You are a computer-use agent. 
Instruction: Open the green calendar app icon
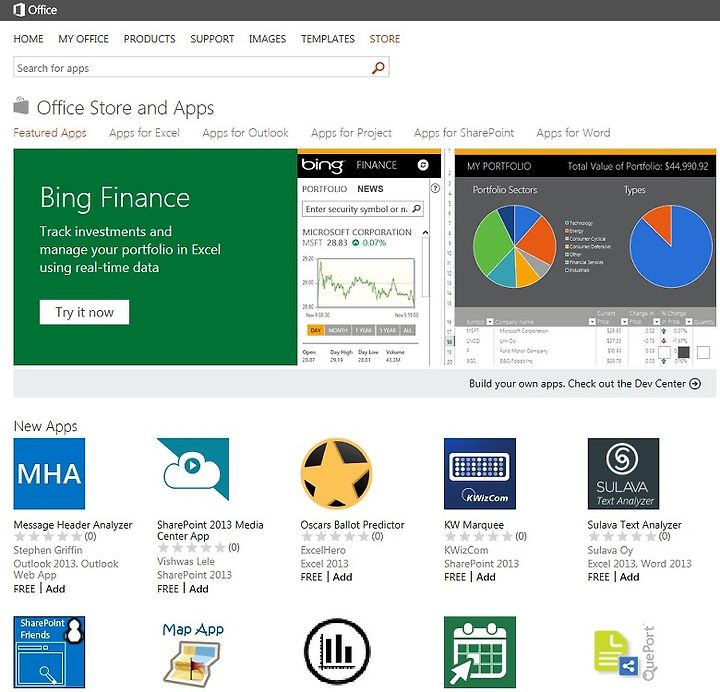(x=480, y=652)
